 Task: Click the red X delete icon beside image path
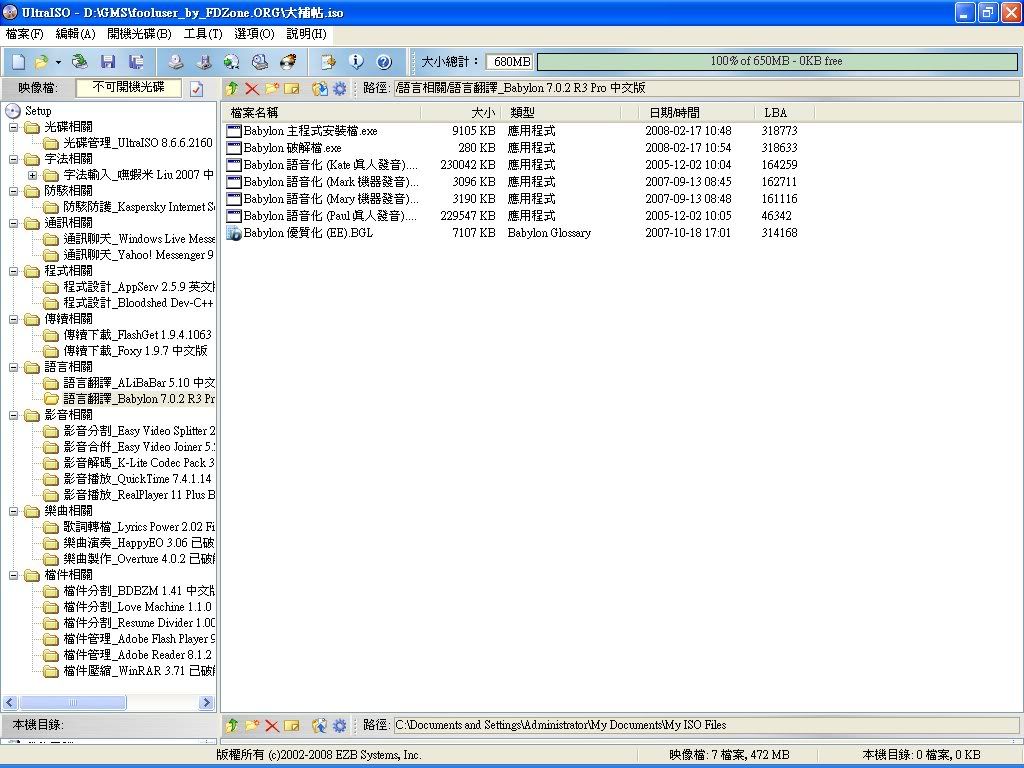[252, 89]
